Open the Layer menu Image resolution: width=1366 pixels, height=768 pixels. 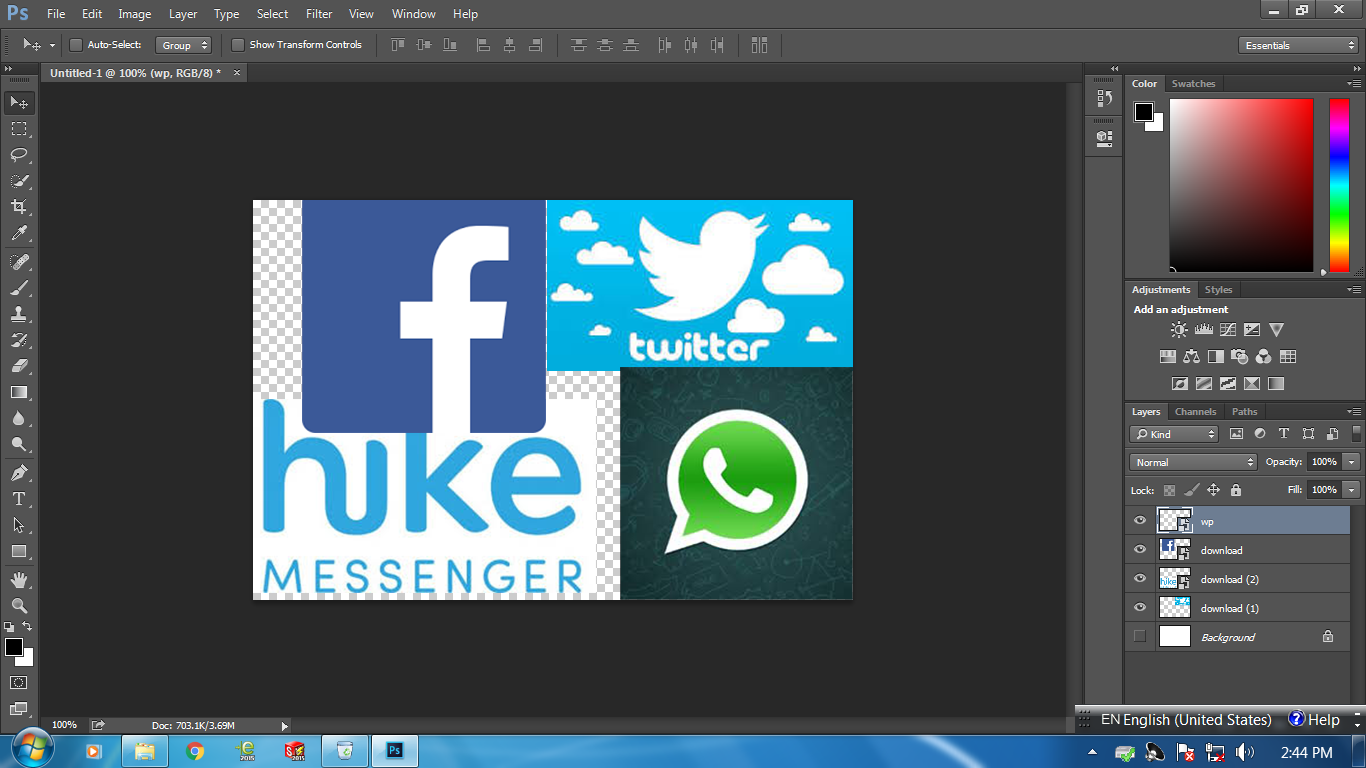183,14
